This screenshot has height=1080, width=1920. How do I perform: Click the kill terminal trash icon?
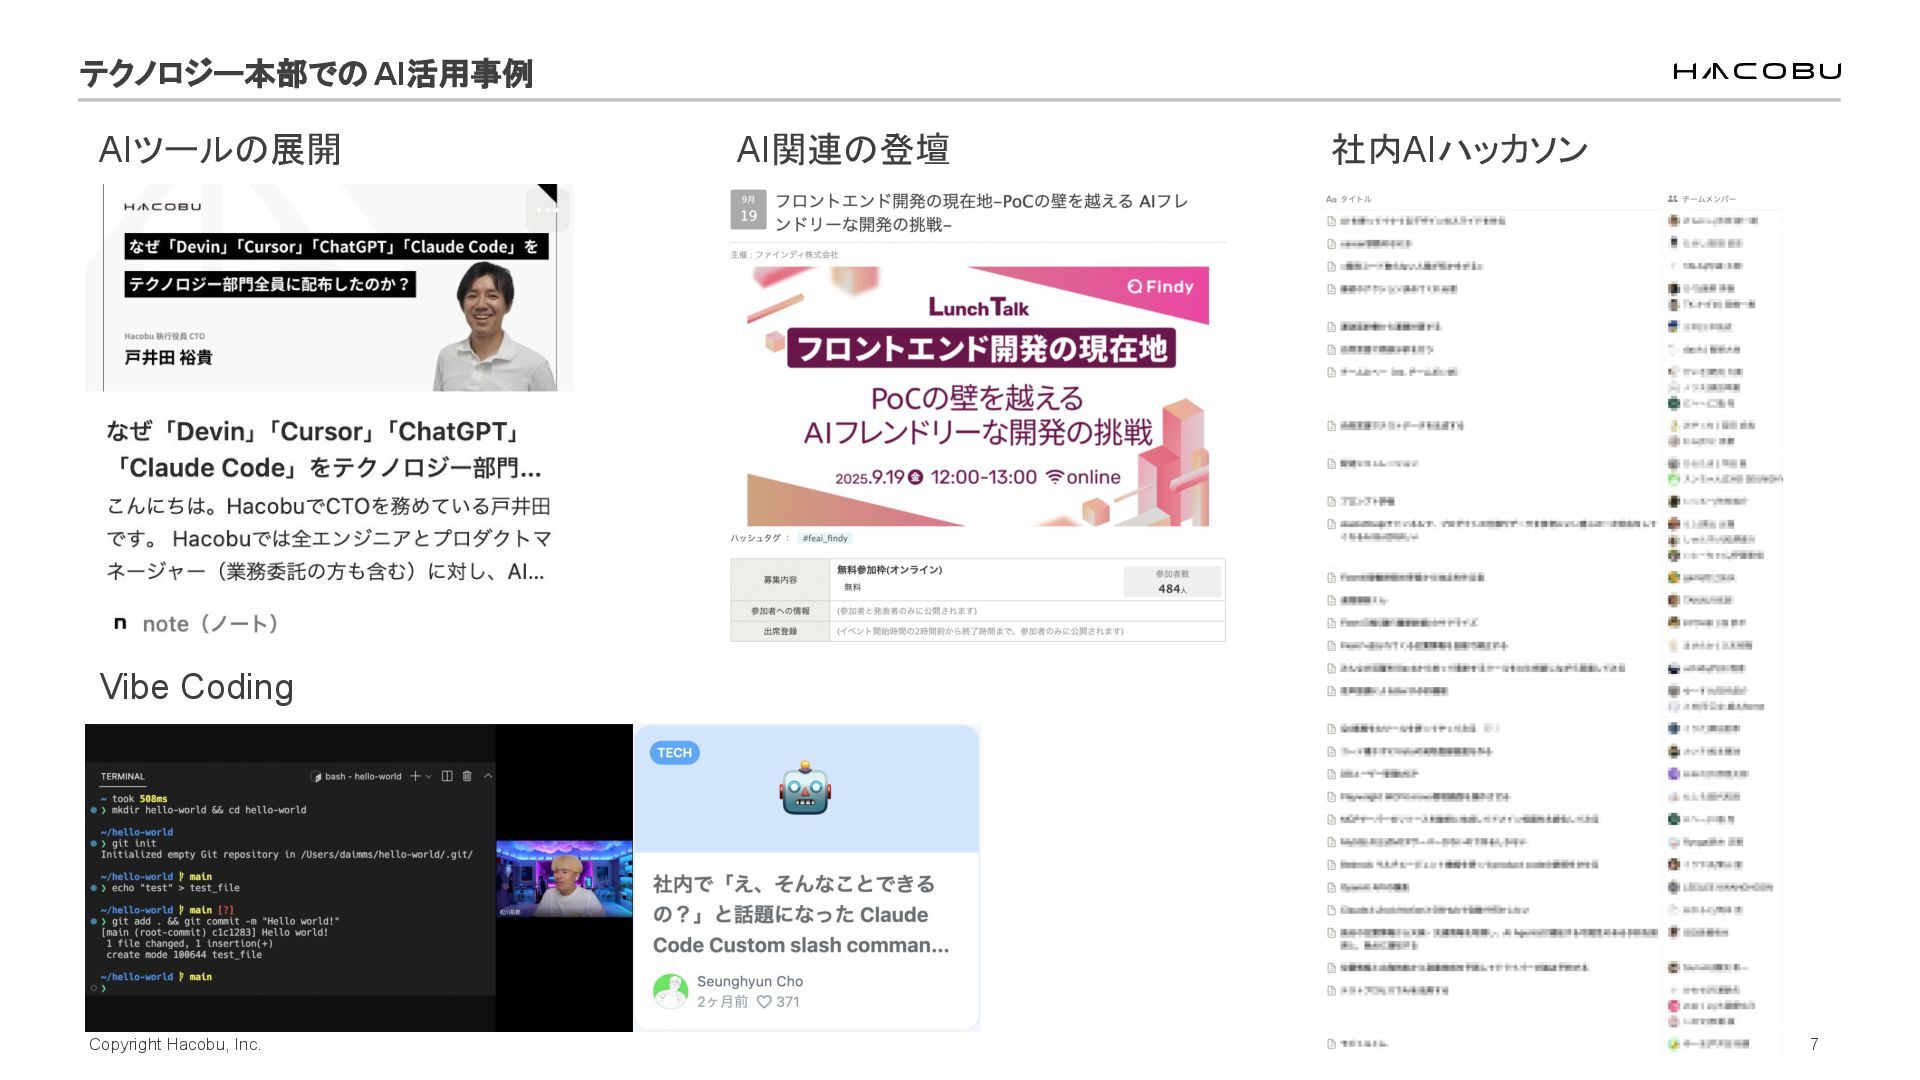[467, 776]
